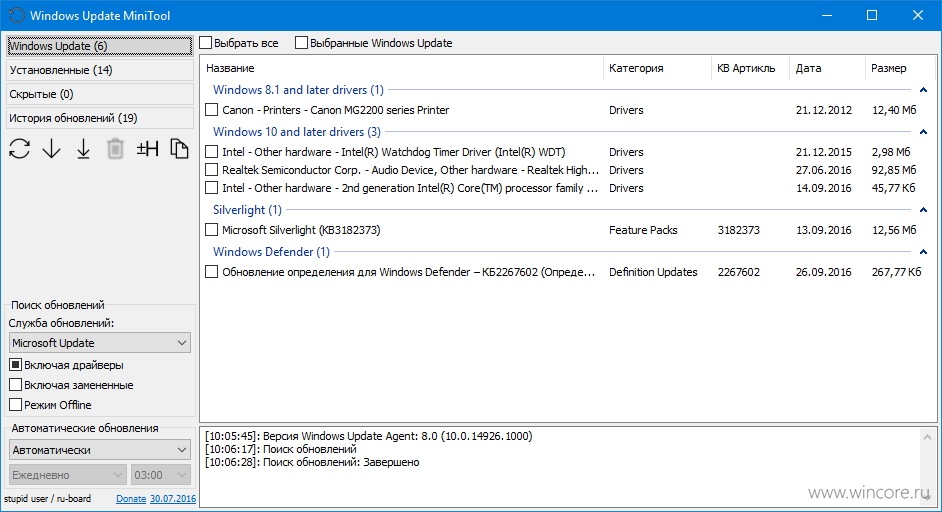Check the Intel 2nd generation Core update

tap(211, 188)
